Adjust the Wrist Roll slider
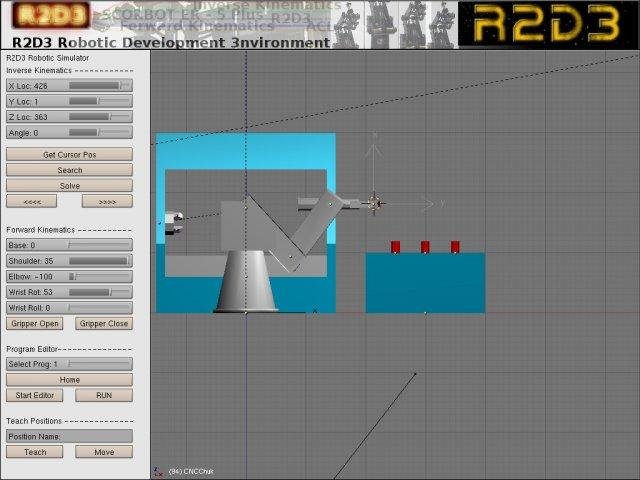 tap(69, 308)
